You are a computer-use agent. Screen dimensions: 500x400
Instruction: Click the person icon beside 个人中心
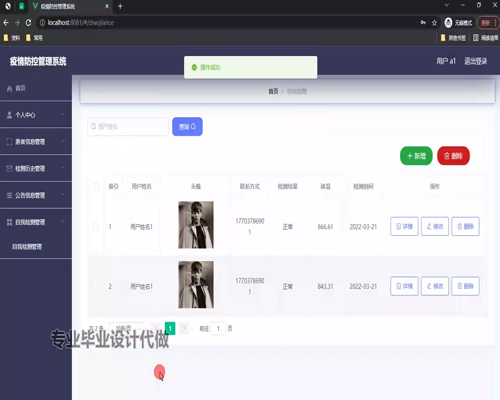pos(9,115)
